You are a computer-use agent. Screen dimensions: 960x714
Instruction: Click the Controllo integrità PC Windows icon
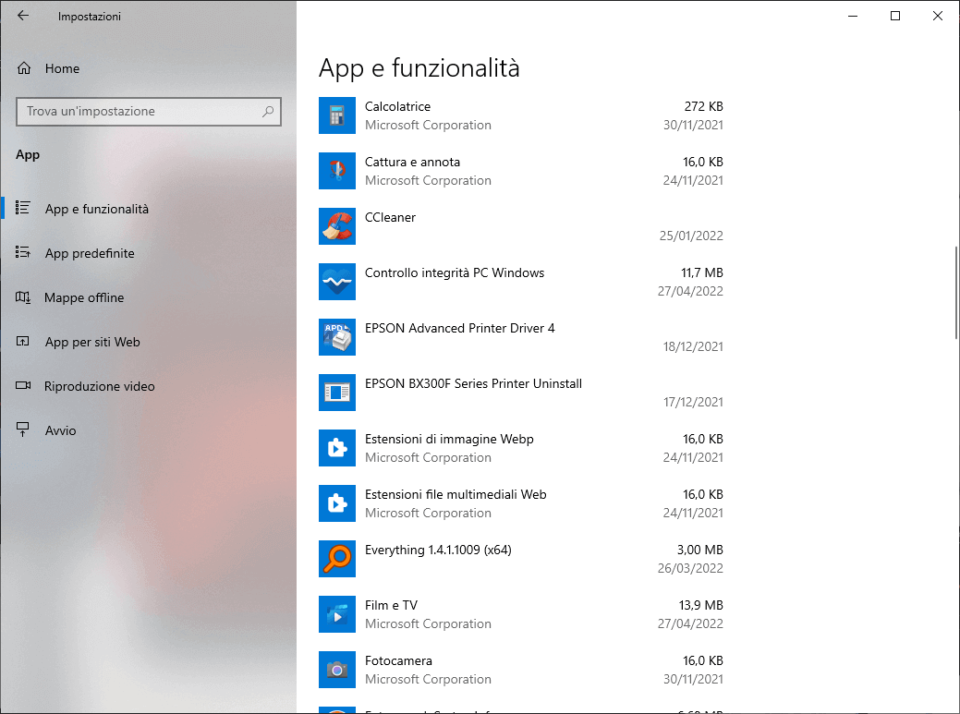click(x=337, y=282)
